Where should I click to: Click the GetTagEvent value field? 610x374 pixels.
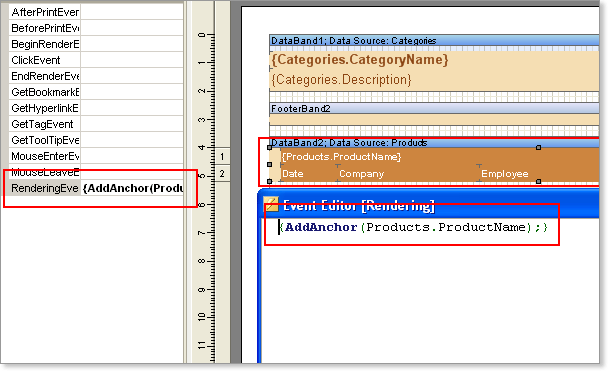pos(131,124)
